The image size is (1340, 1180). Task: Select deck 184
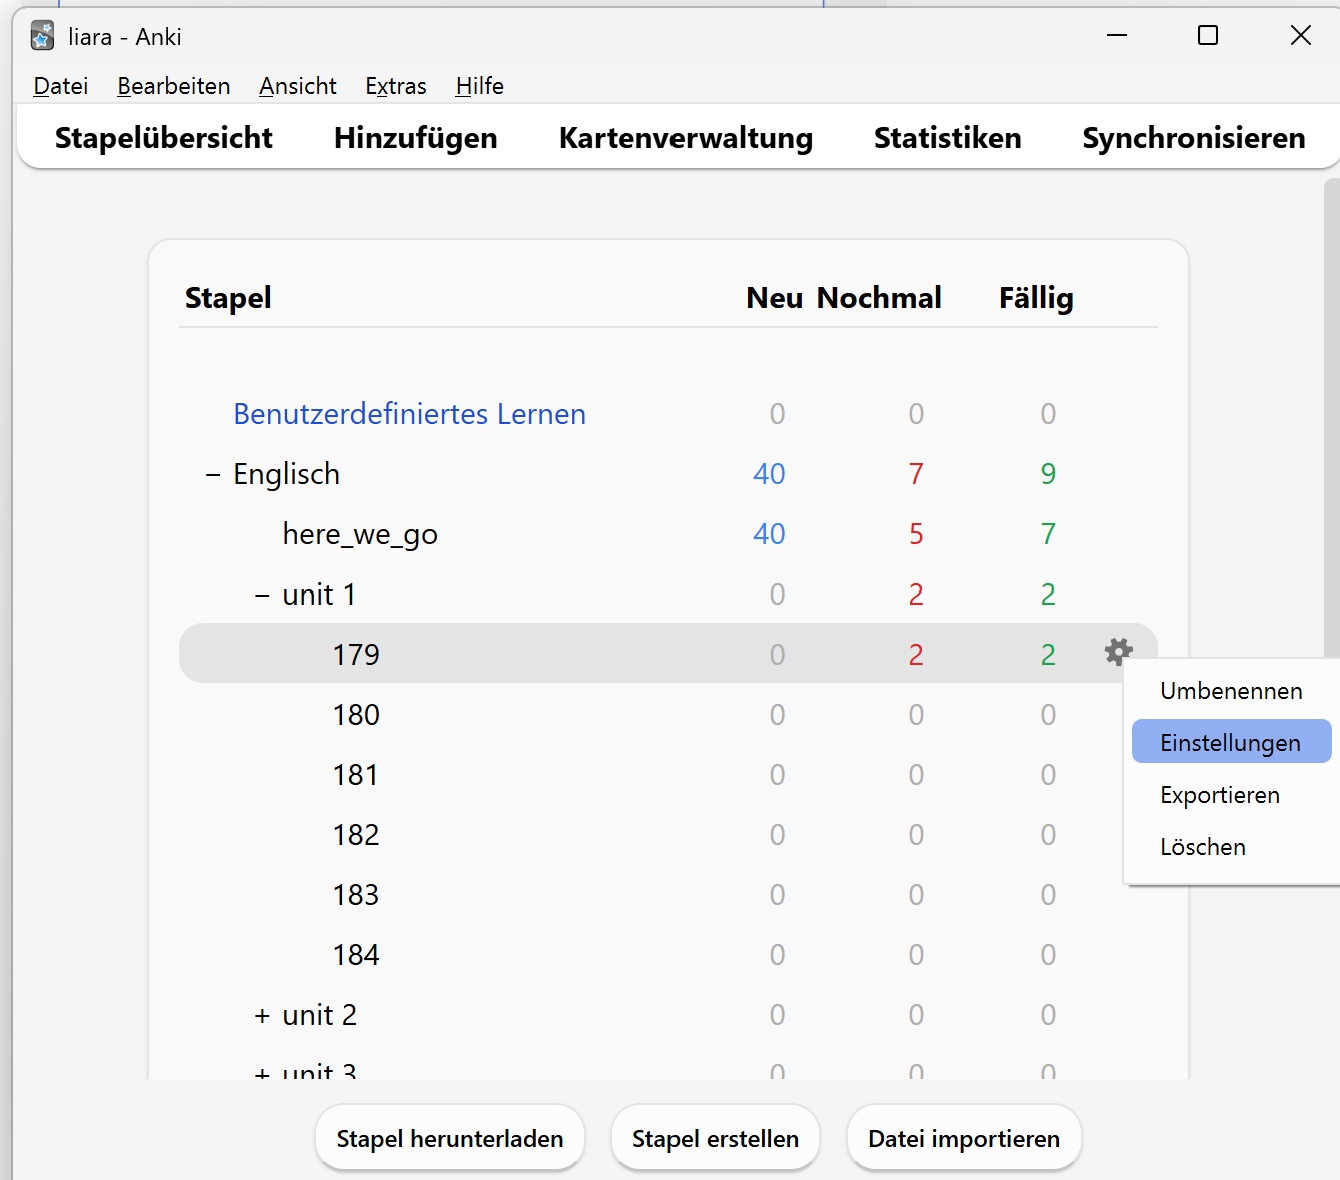356,955
